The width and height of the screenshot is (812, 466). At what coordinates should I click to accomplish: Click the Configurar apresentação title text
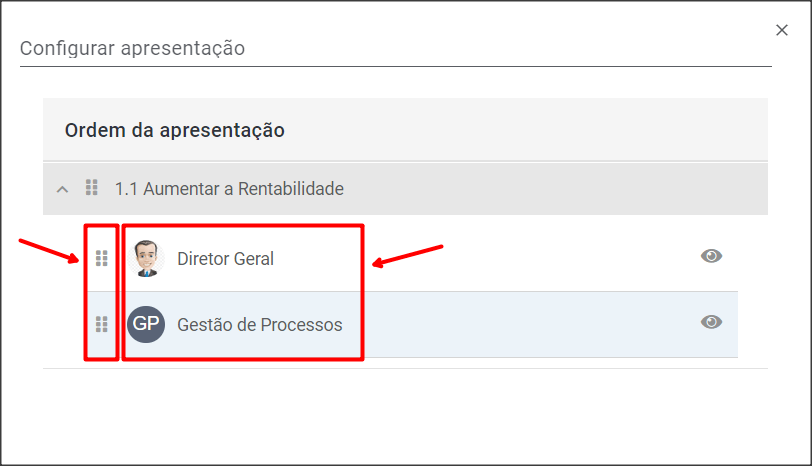(133, 48)
